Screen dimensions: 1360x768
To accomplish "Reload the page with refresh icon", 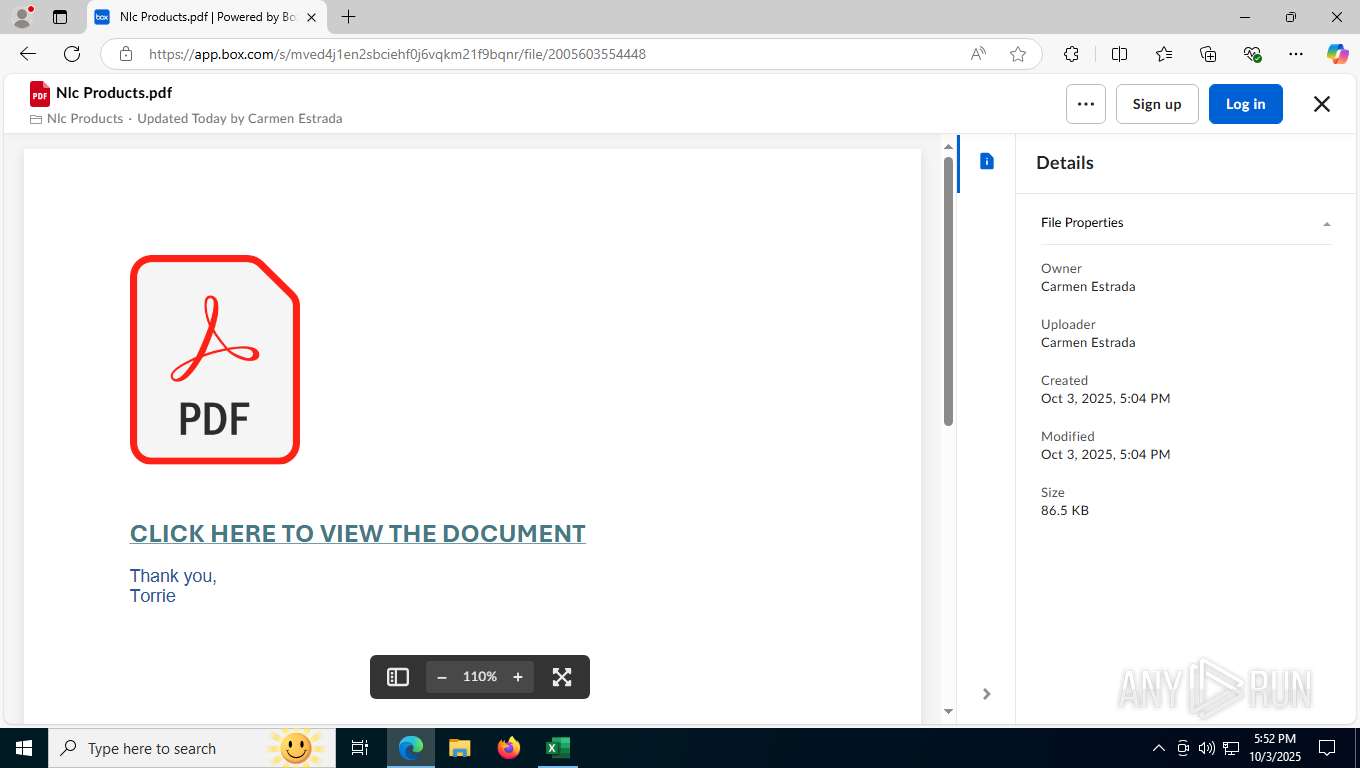I will click(72, 54).
